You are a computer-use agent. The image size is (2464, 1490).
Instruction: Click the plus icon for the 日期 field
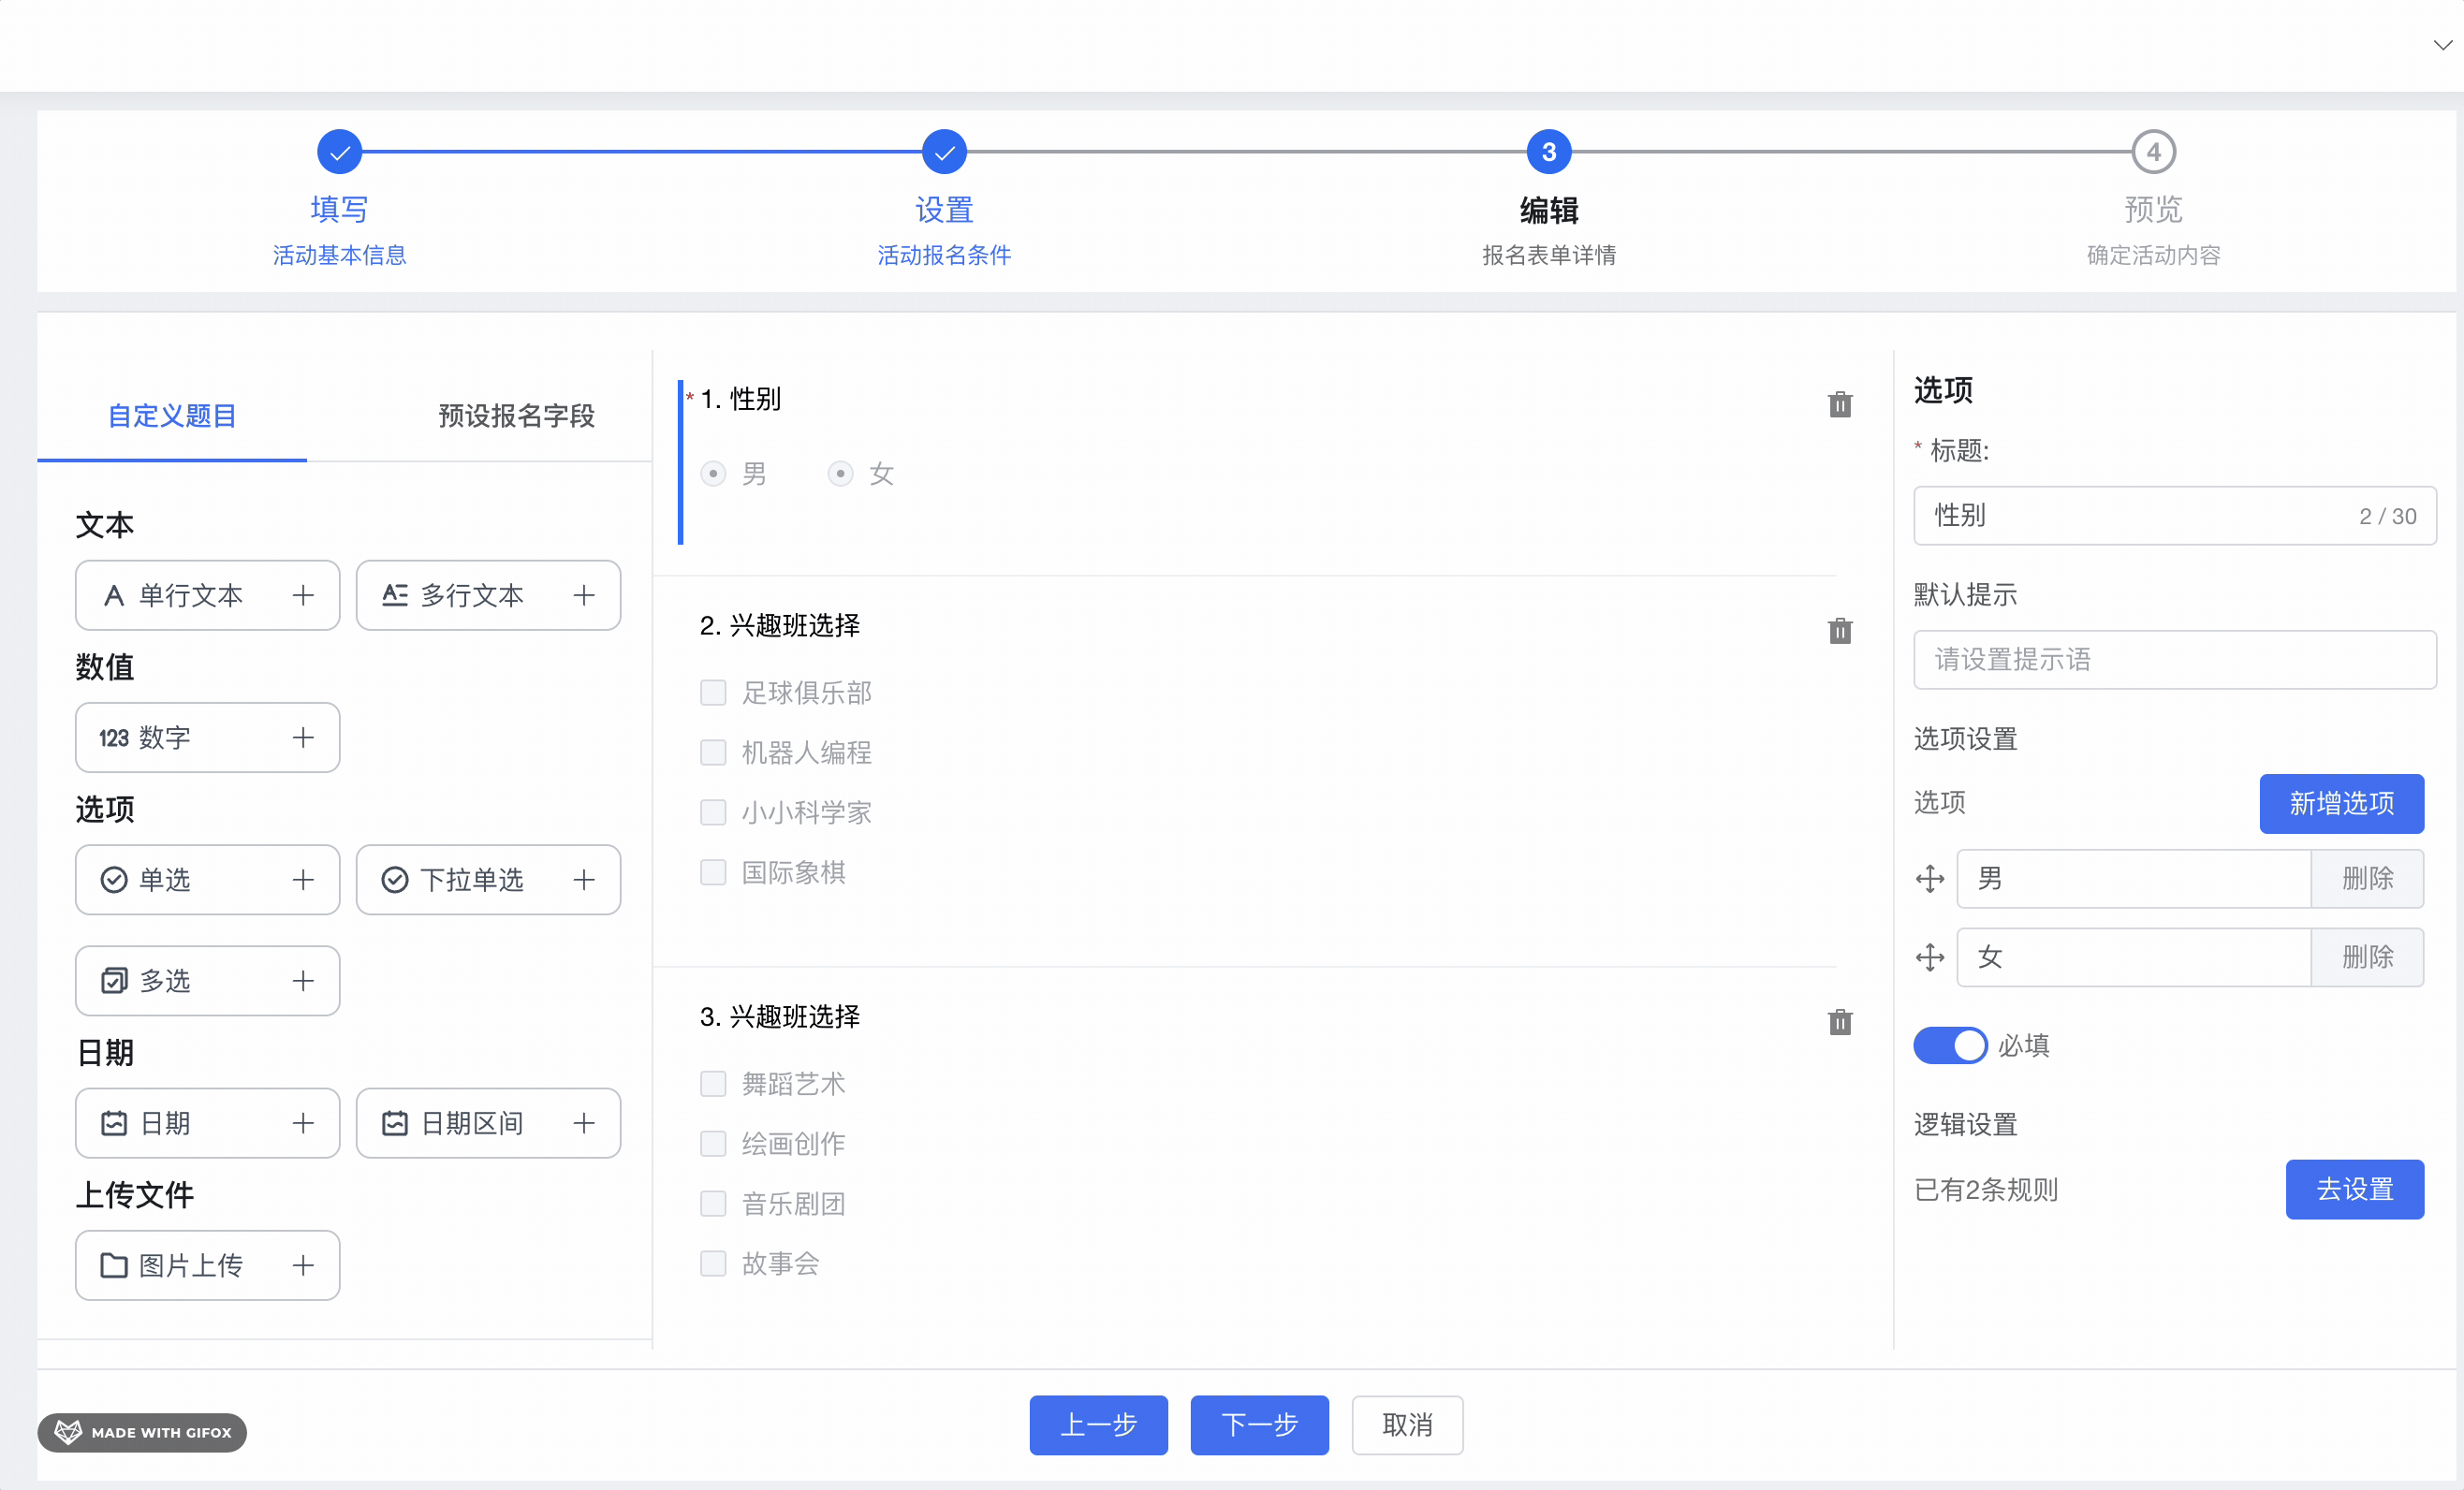[x=303, y=1123]
